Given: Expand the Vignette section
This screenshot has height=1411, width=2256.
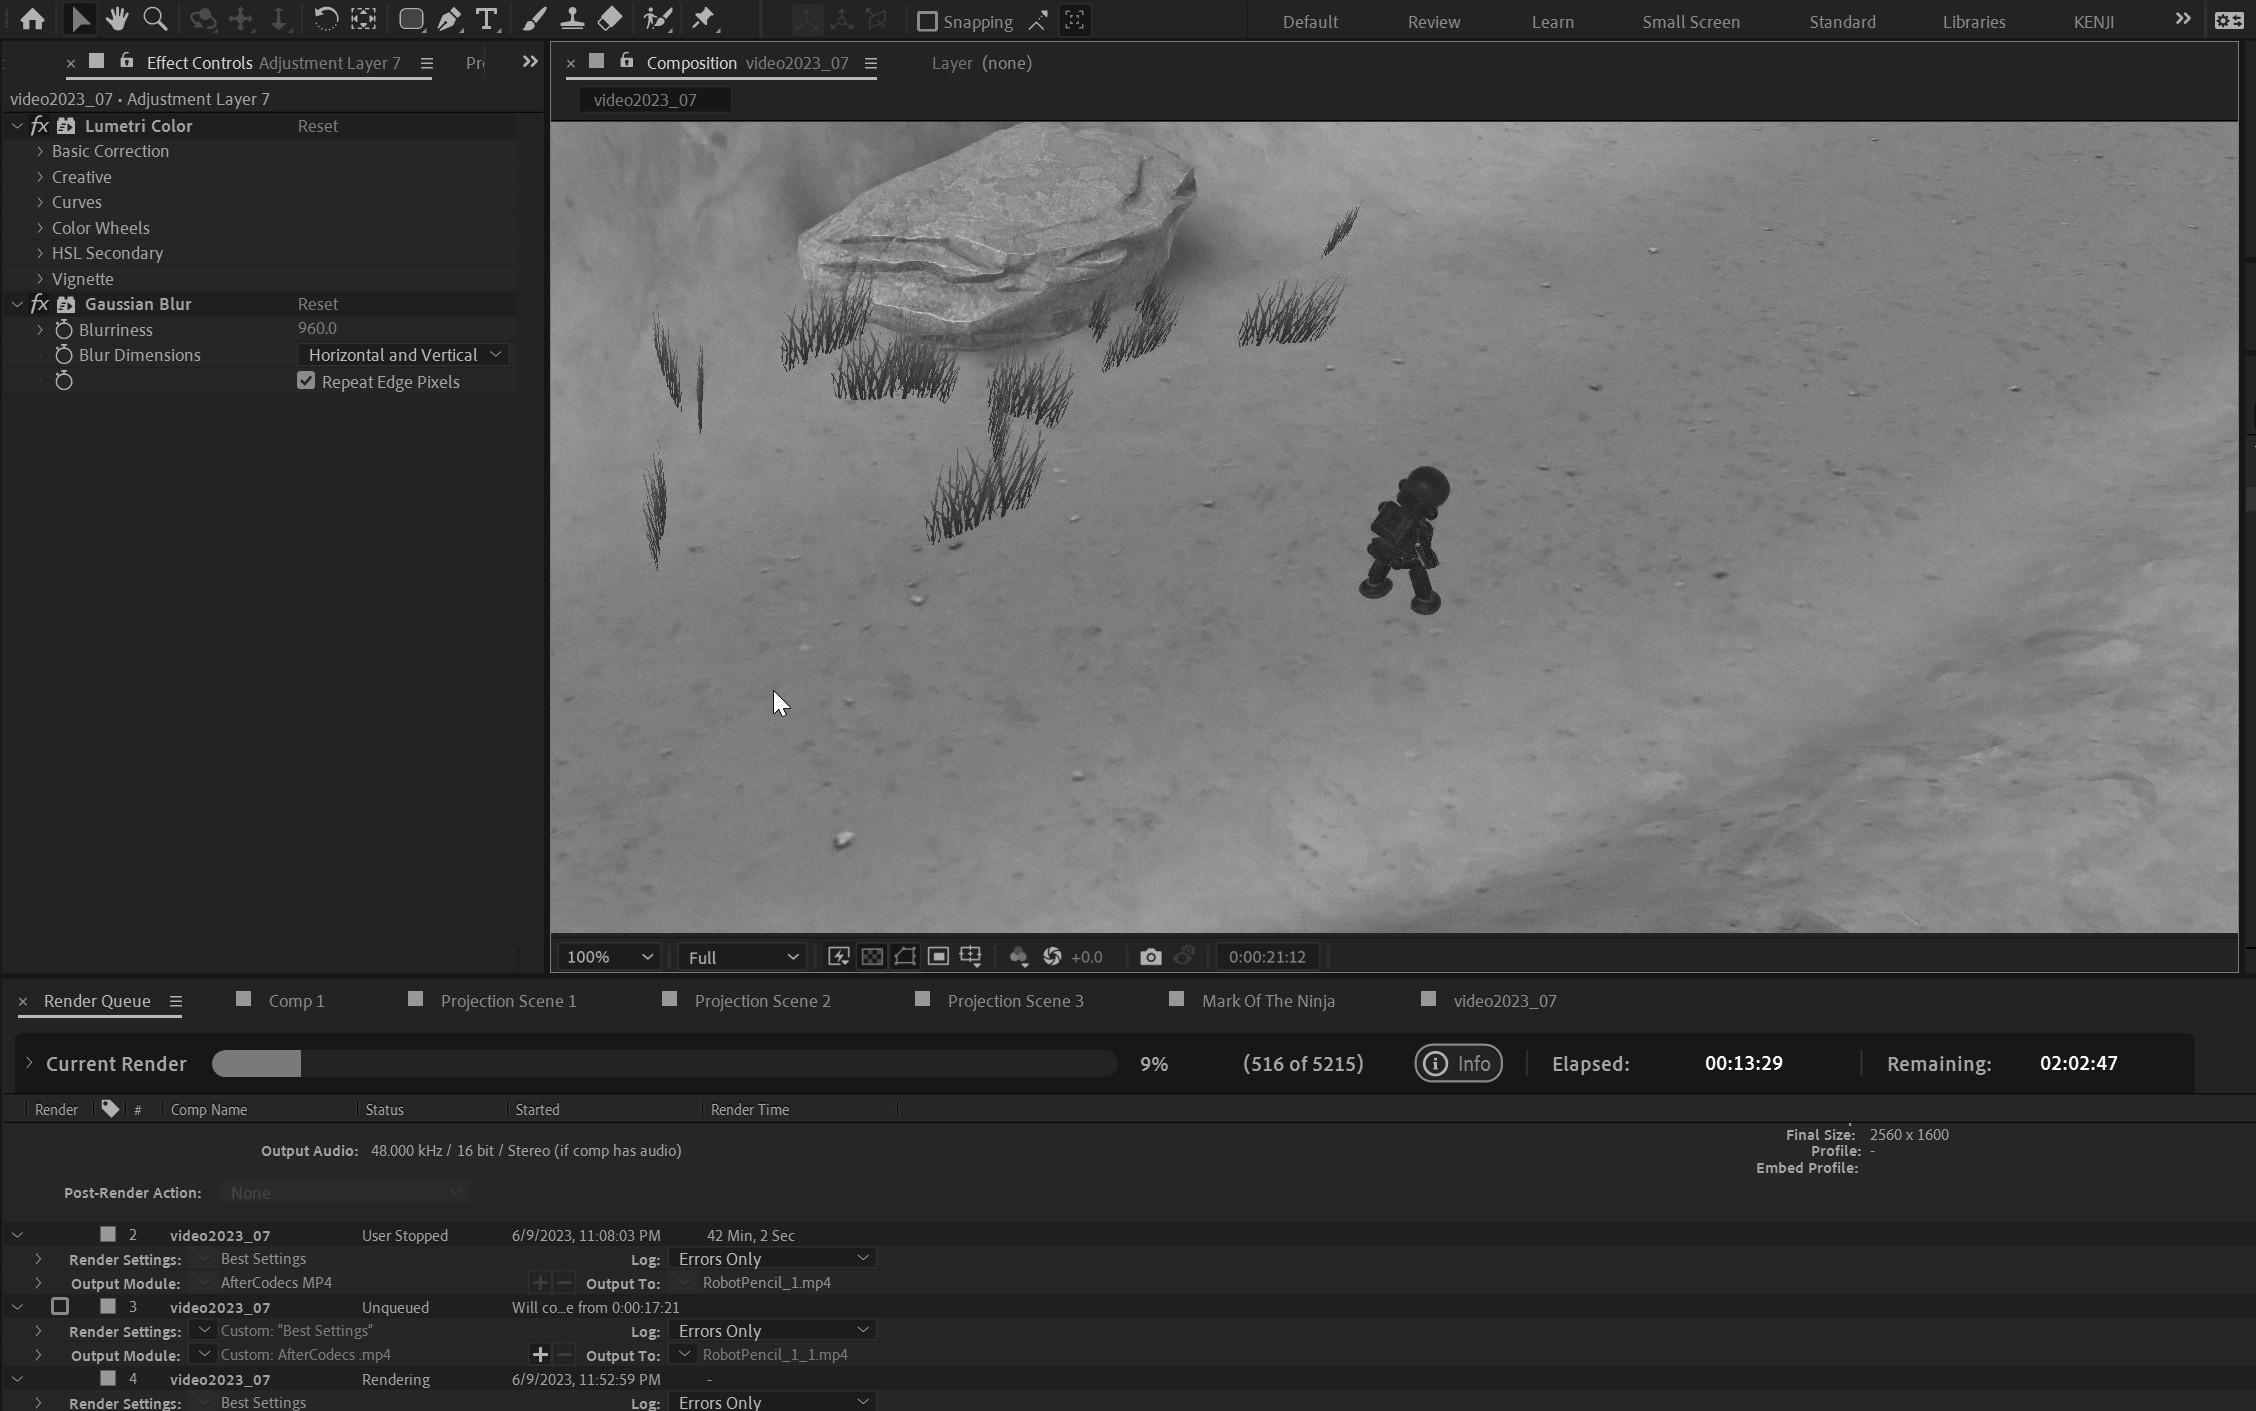Looking at the screenshot, I should pos(40,279).
